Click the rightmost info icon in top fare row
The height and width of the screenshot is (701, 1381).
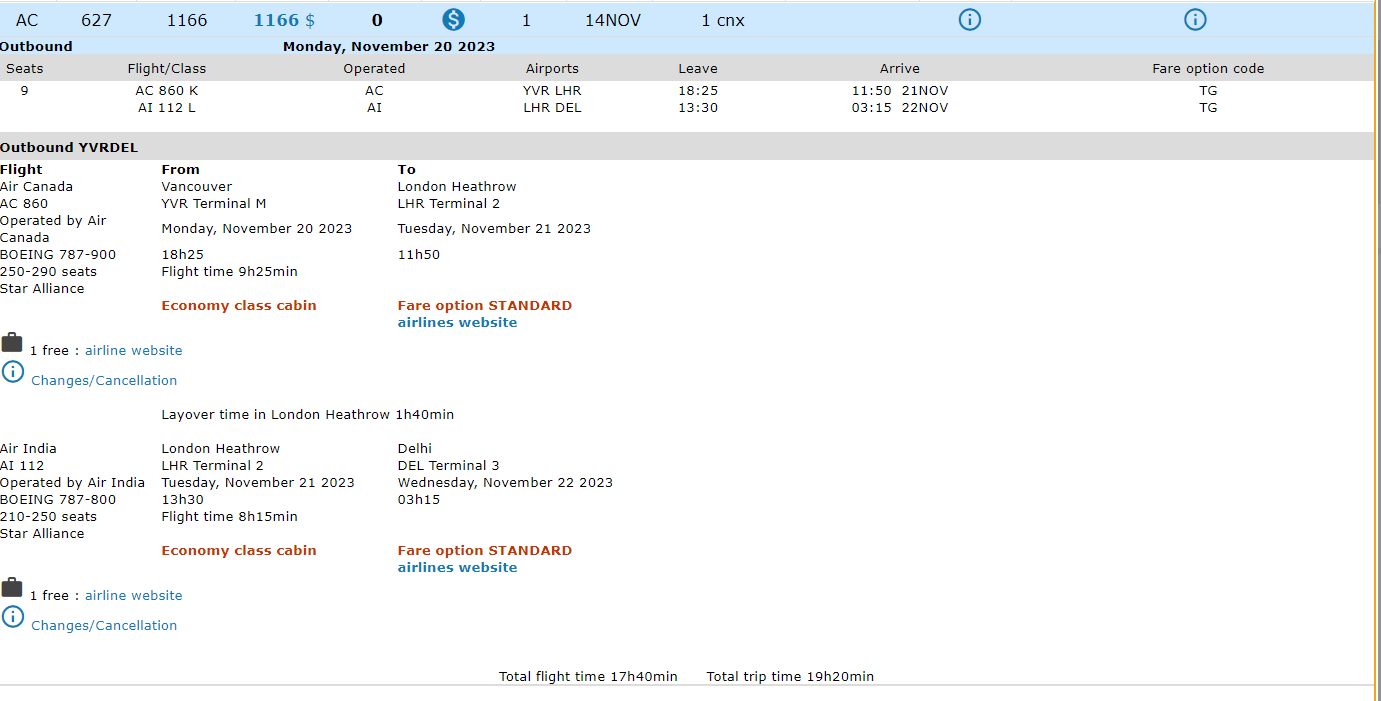coord(1195,19)
